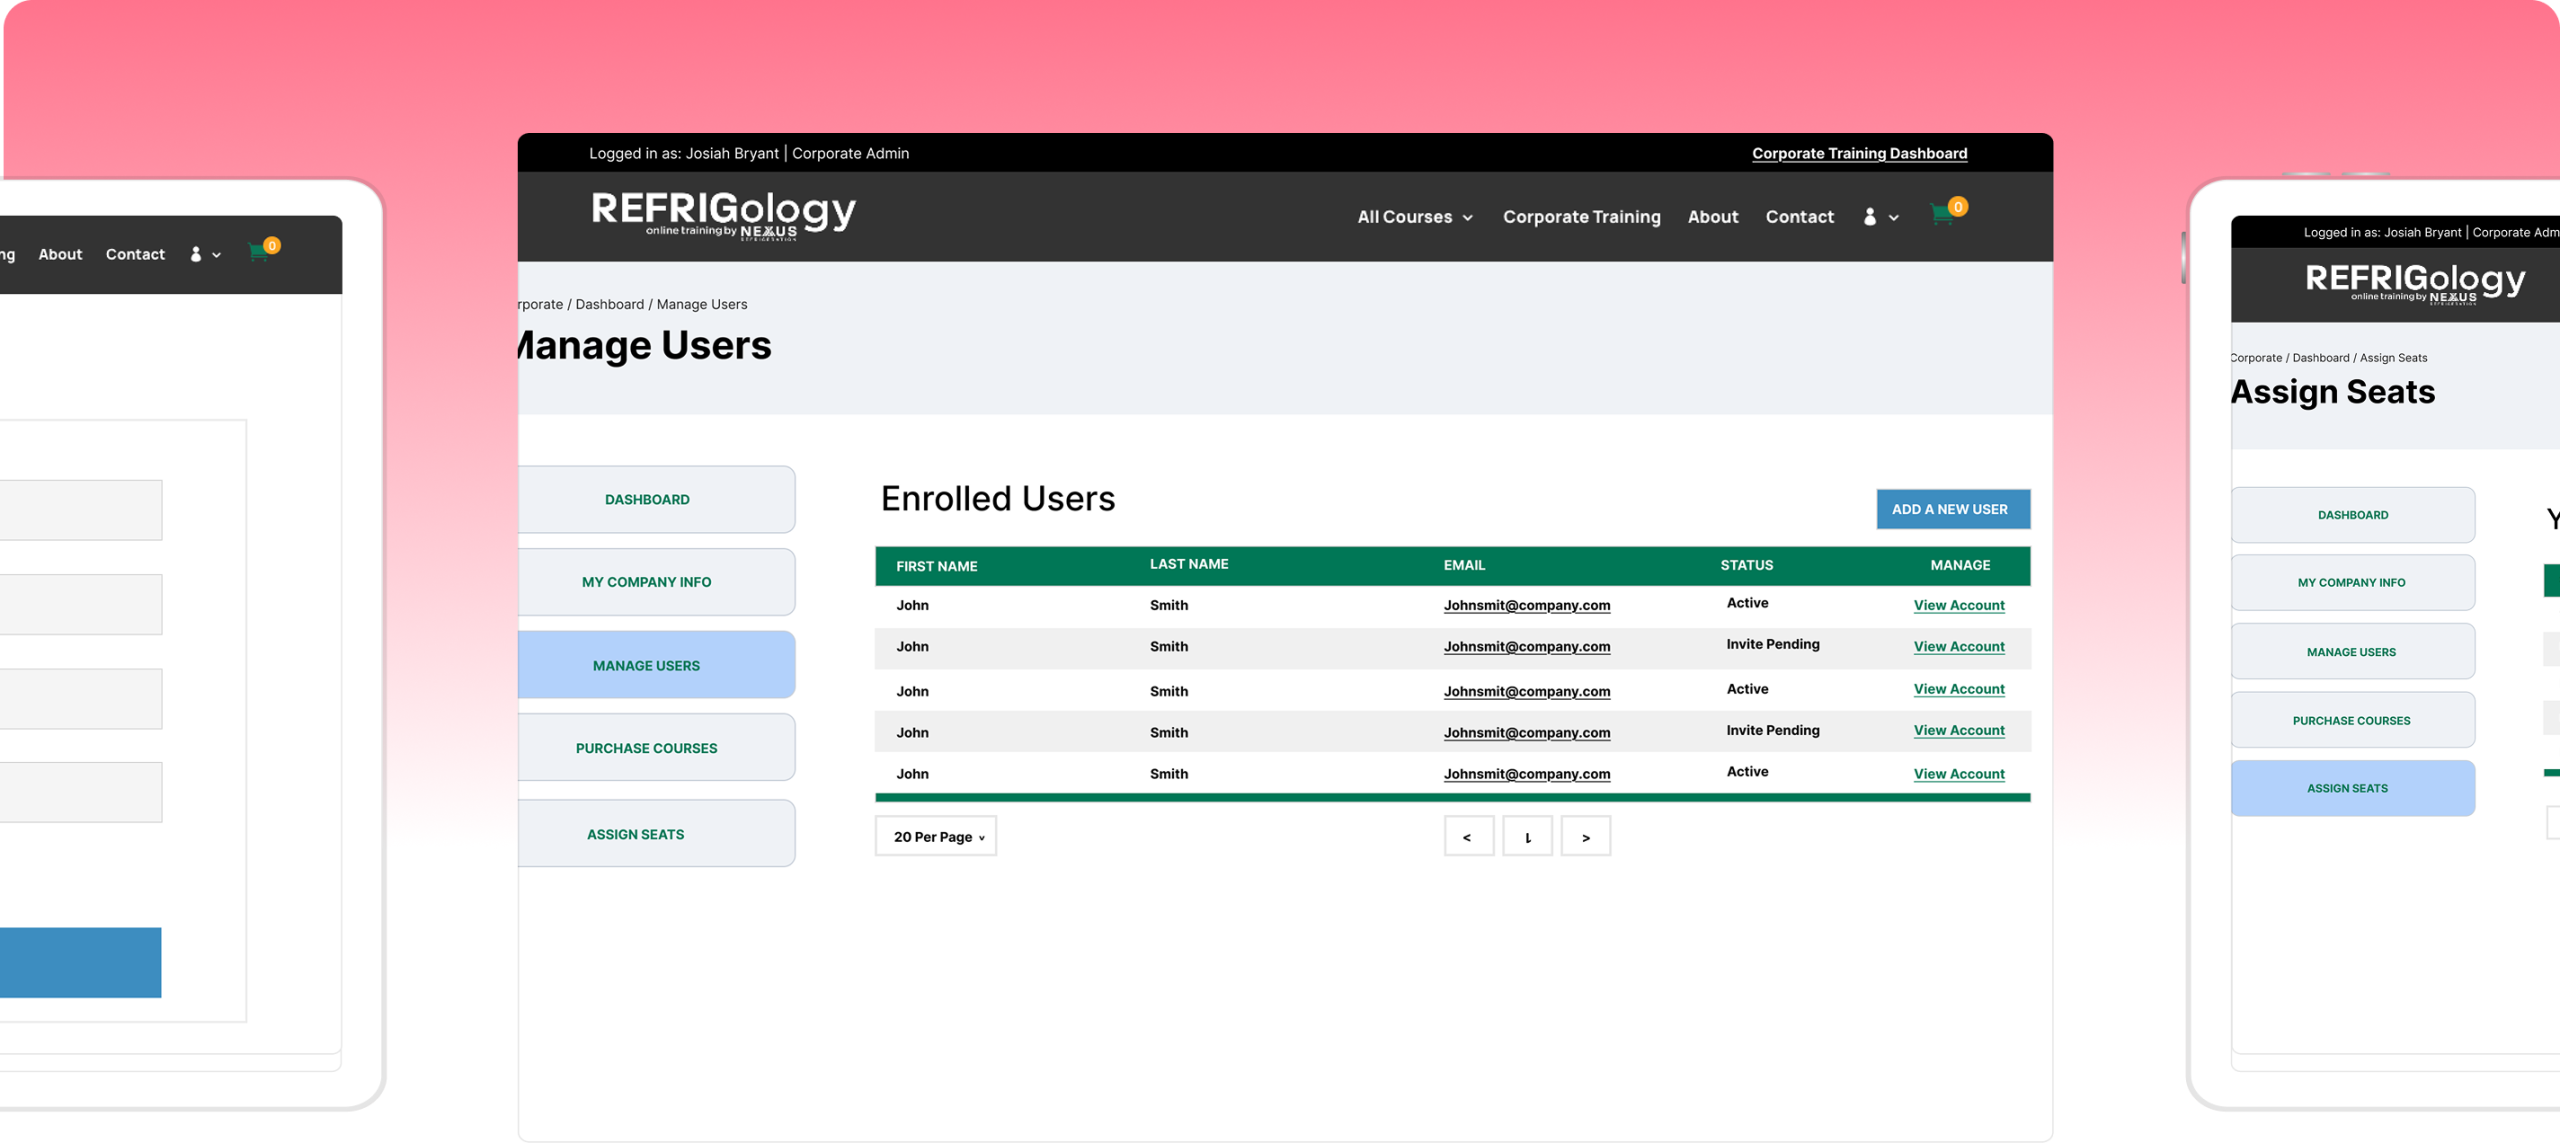This screenshot has height=1143, width=2560.
Task: Click the REFRIGology logo in center window
Action: click(x=723, y=215)
